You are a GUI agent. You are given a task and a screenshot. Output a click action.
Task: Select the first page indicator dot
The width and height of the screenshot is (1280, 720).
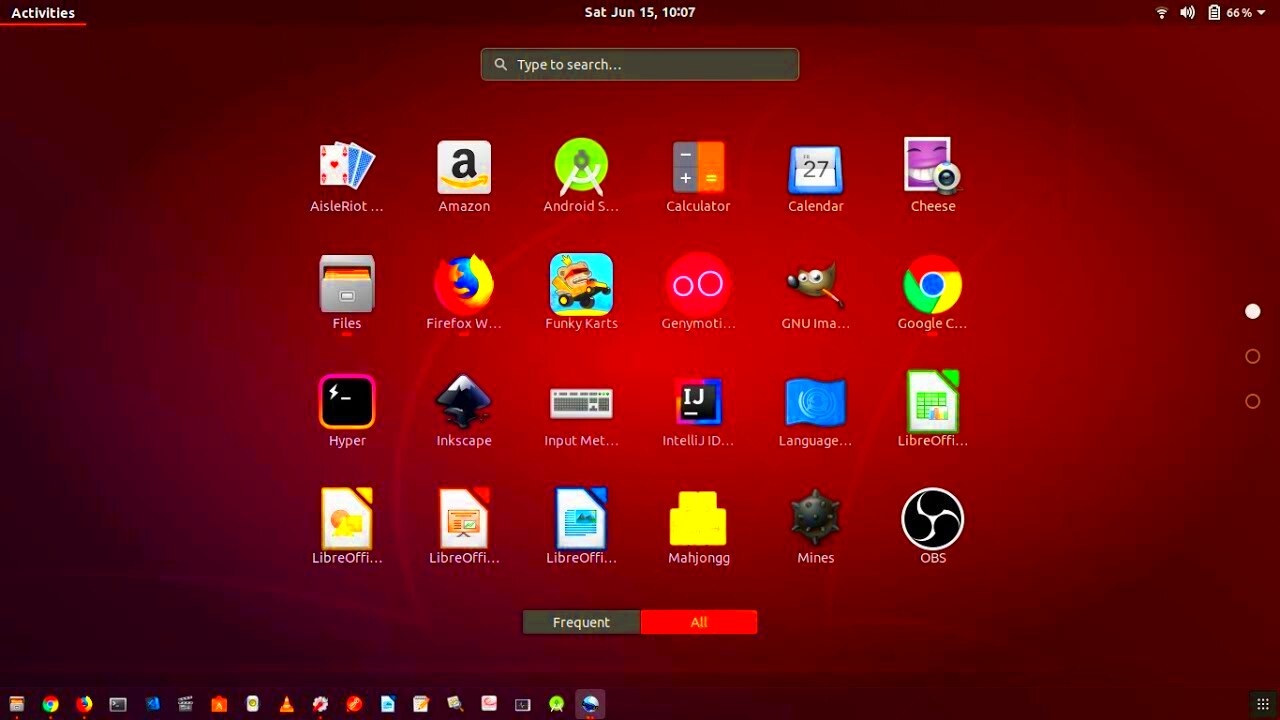point(1252,312)
